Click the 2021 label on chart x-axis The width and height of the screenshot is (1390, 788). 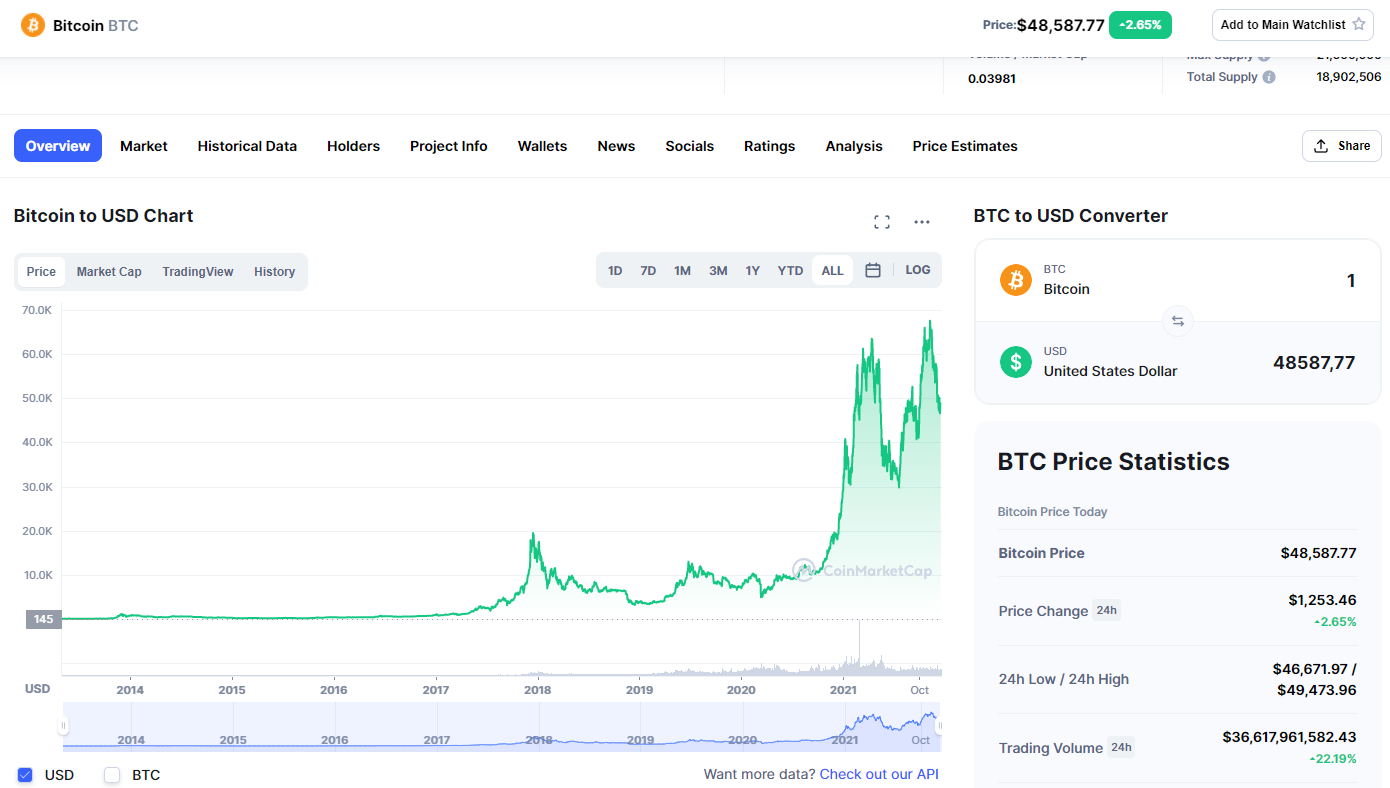click(x=844, y=690)
